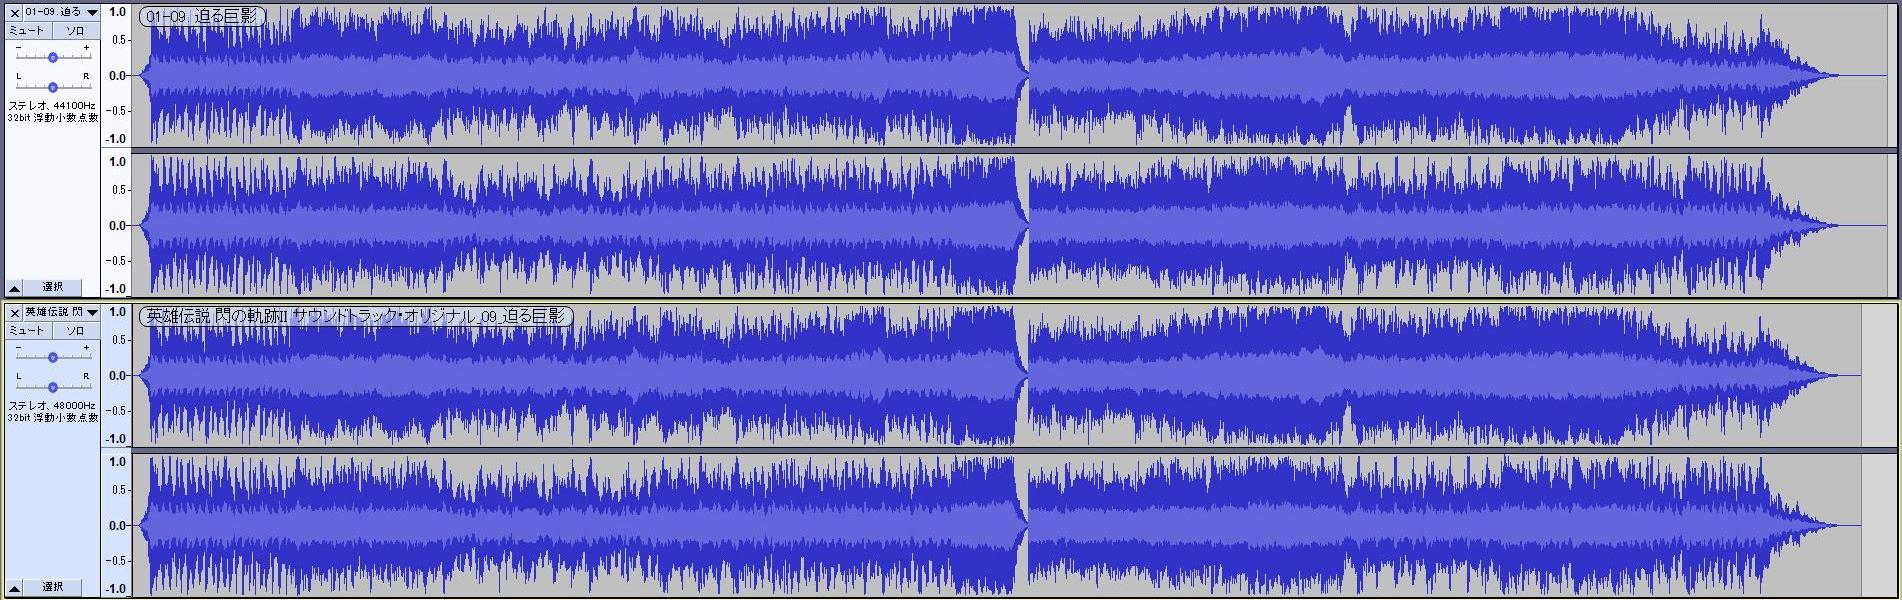Screen dimensions: 1902x600
Task: Click the lower channel vertical ruler of the 48000Hz track
Action: click(117, 525)
